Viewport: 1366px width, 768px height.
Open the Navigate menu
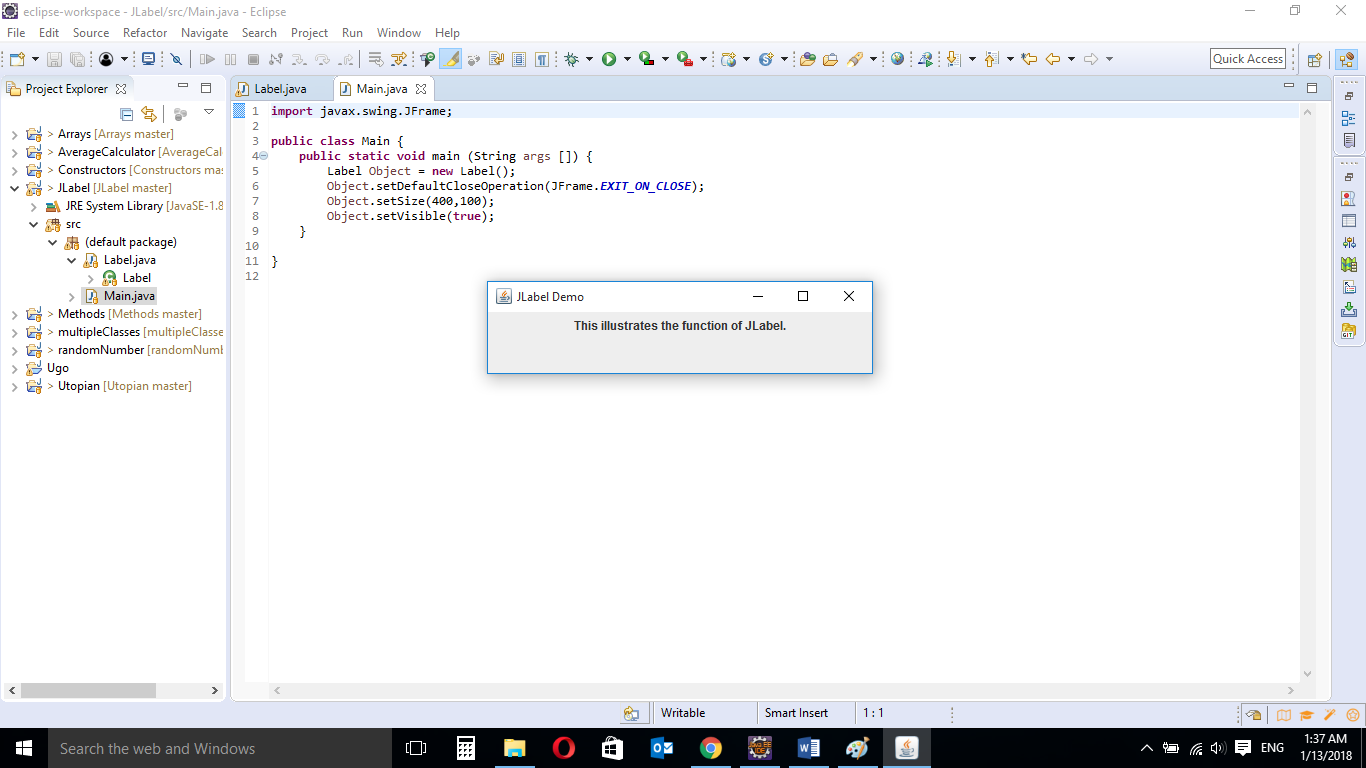point(205,33)
